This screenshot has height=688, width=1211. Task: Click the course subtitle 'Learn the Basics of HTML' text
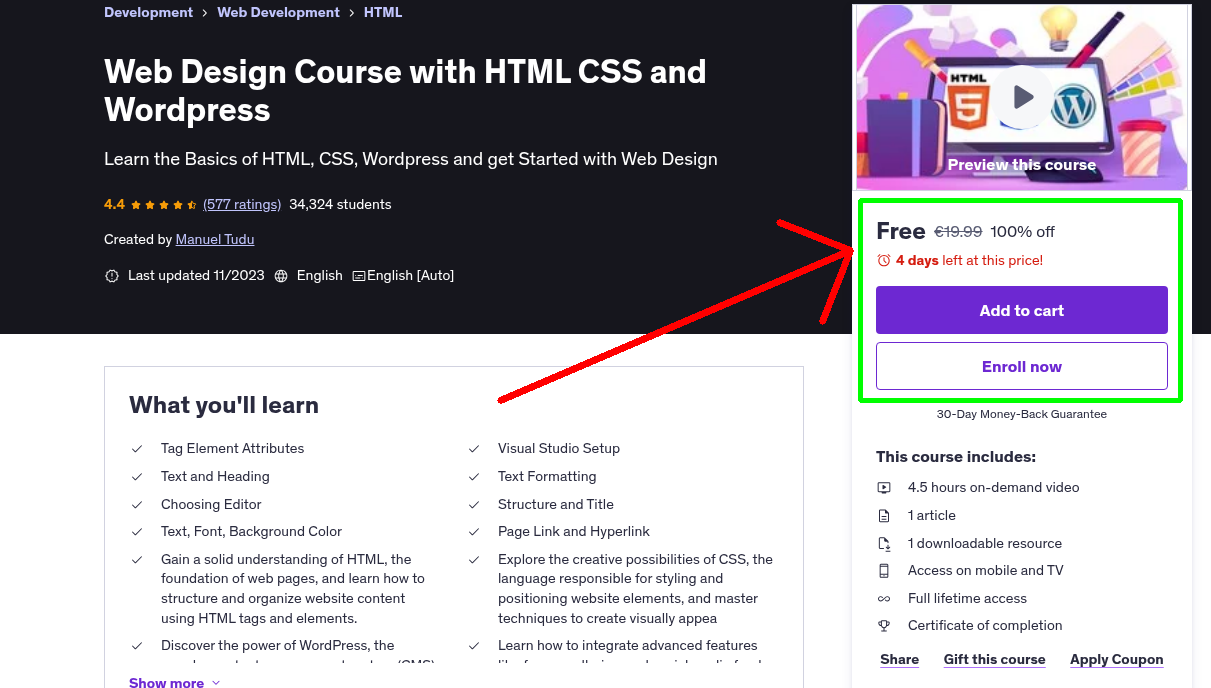411,159
